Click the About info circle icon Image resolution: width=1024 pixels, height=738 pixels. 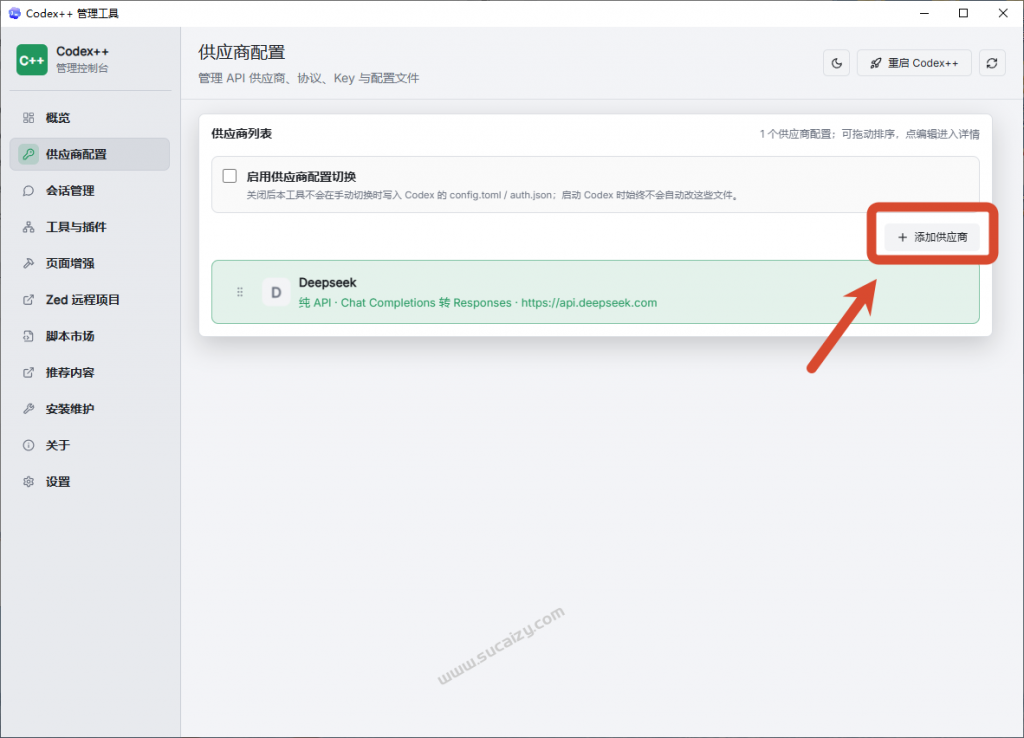tap(28, 445)
